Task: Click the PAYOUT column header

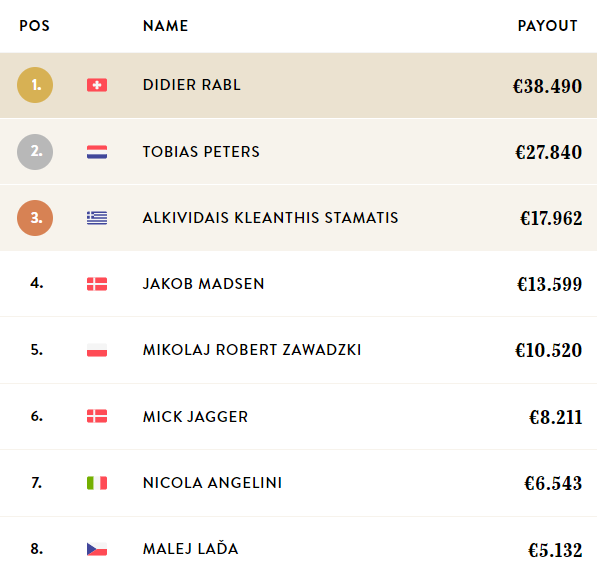Action: tap(548, 26)
